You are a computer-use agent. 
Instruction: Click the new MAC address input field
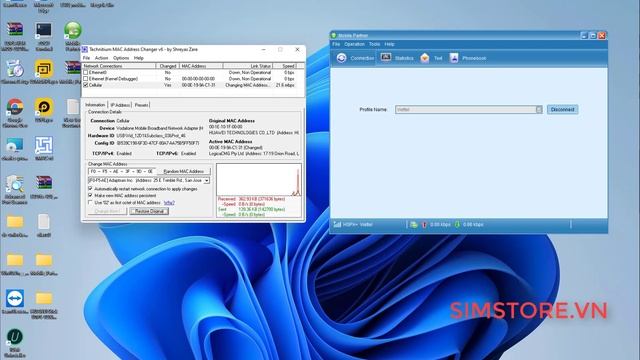pyautogui.click(x=122, y=171)
